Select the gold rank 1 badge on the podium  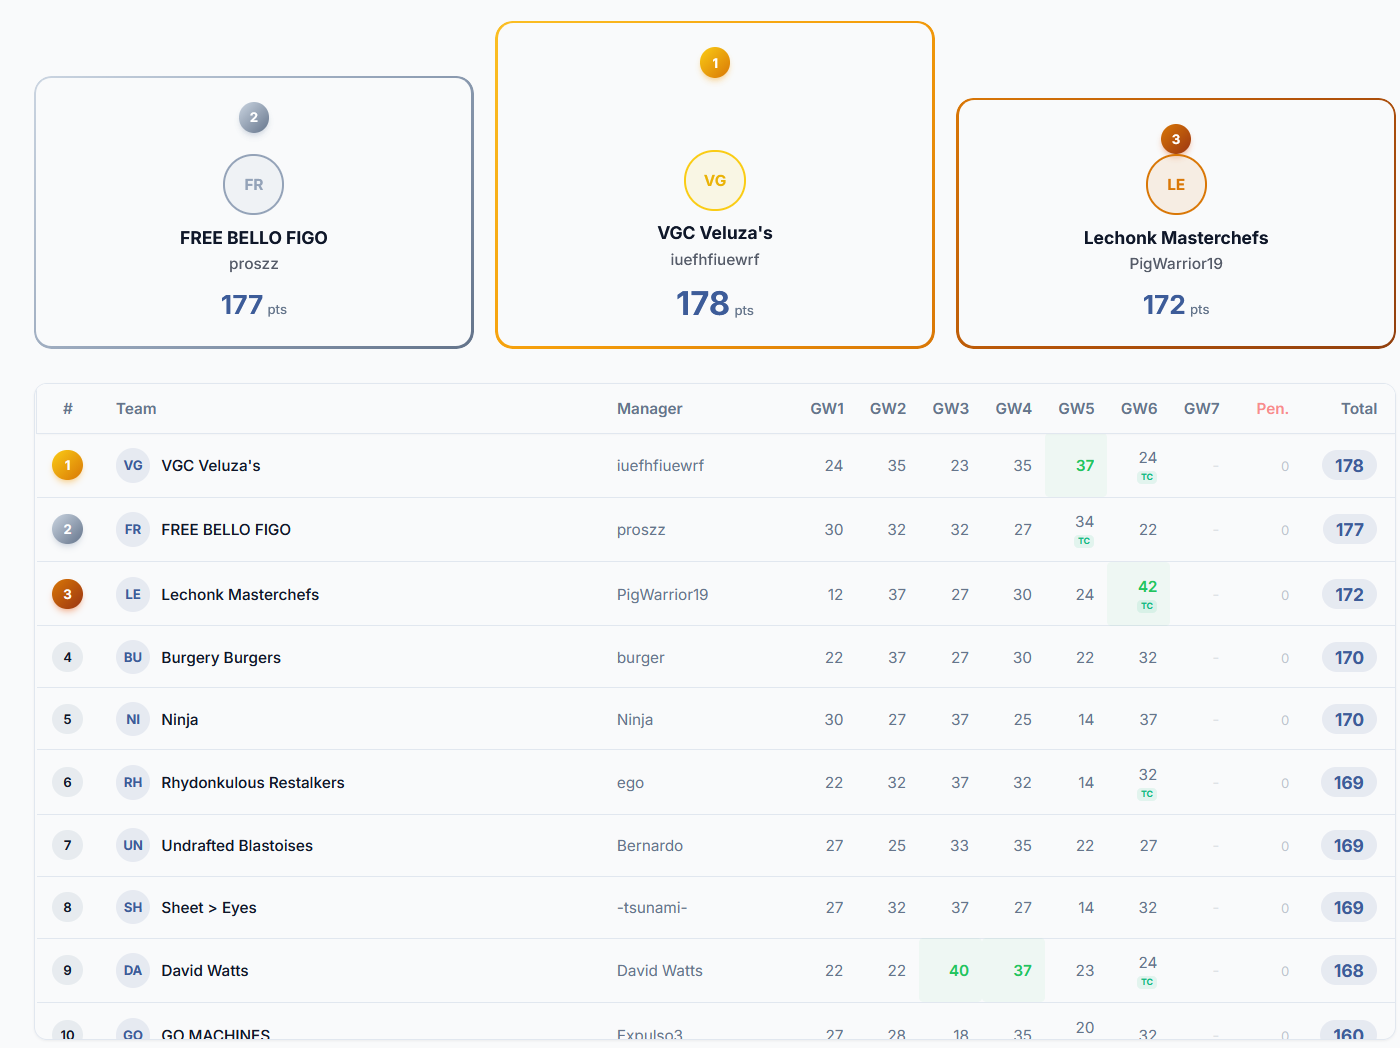(715, 63)
